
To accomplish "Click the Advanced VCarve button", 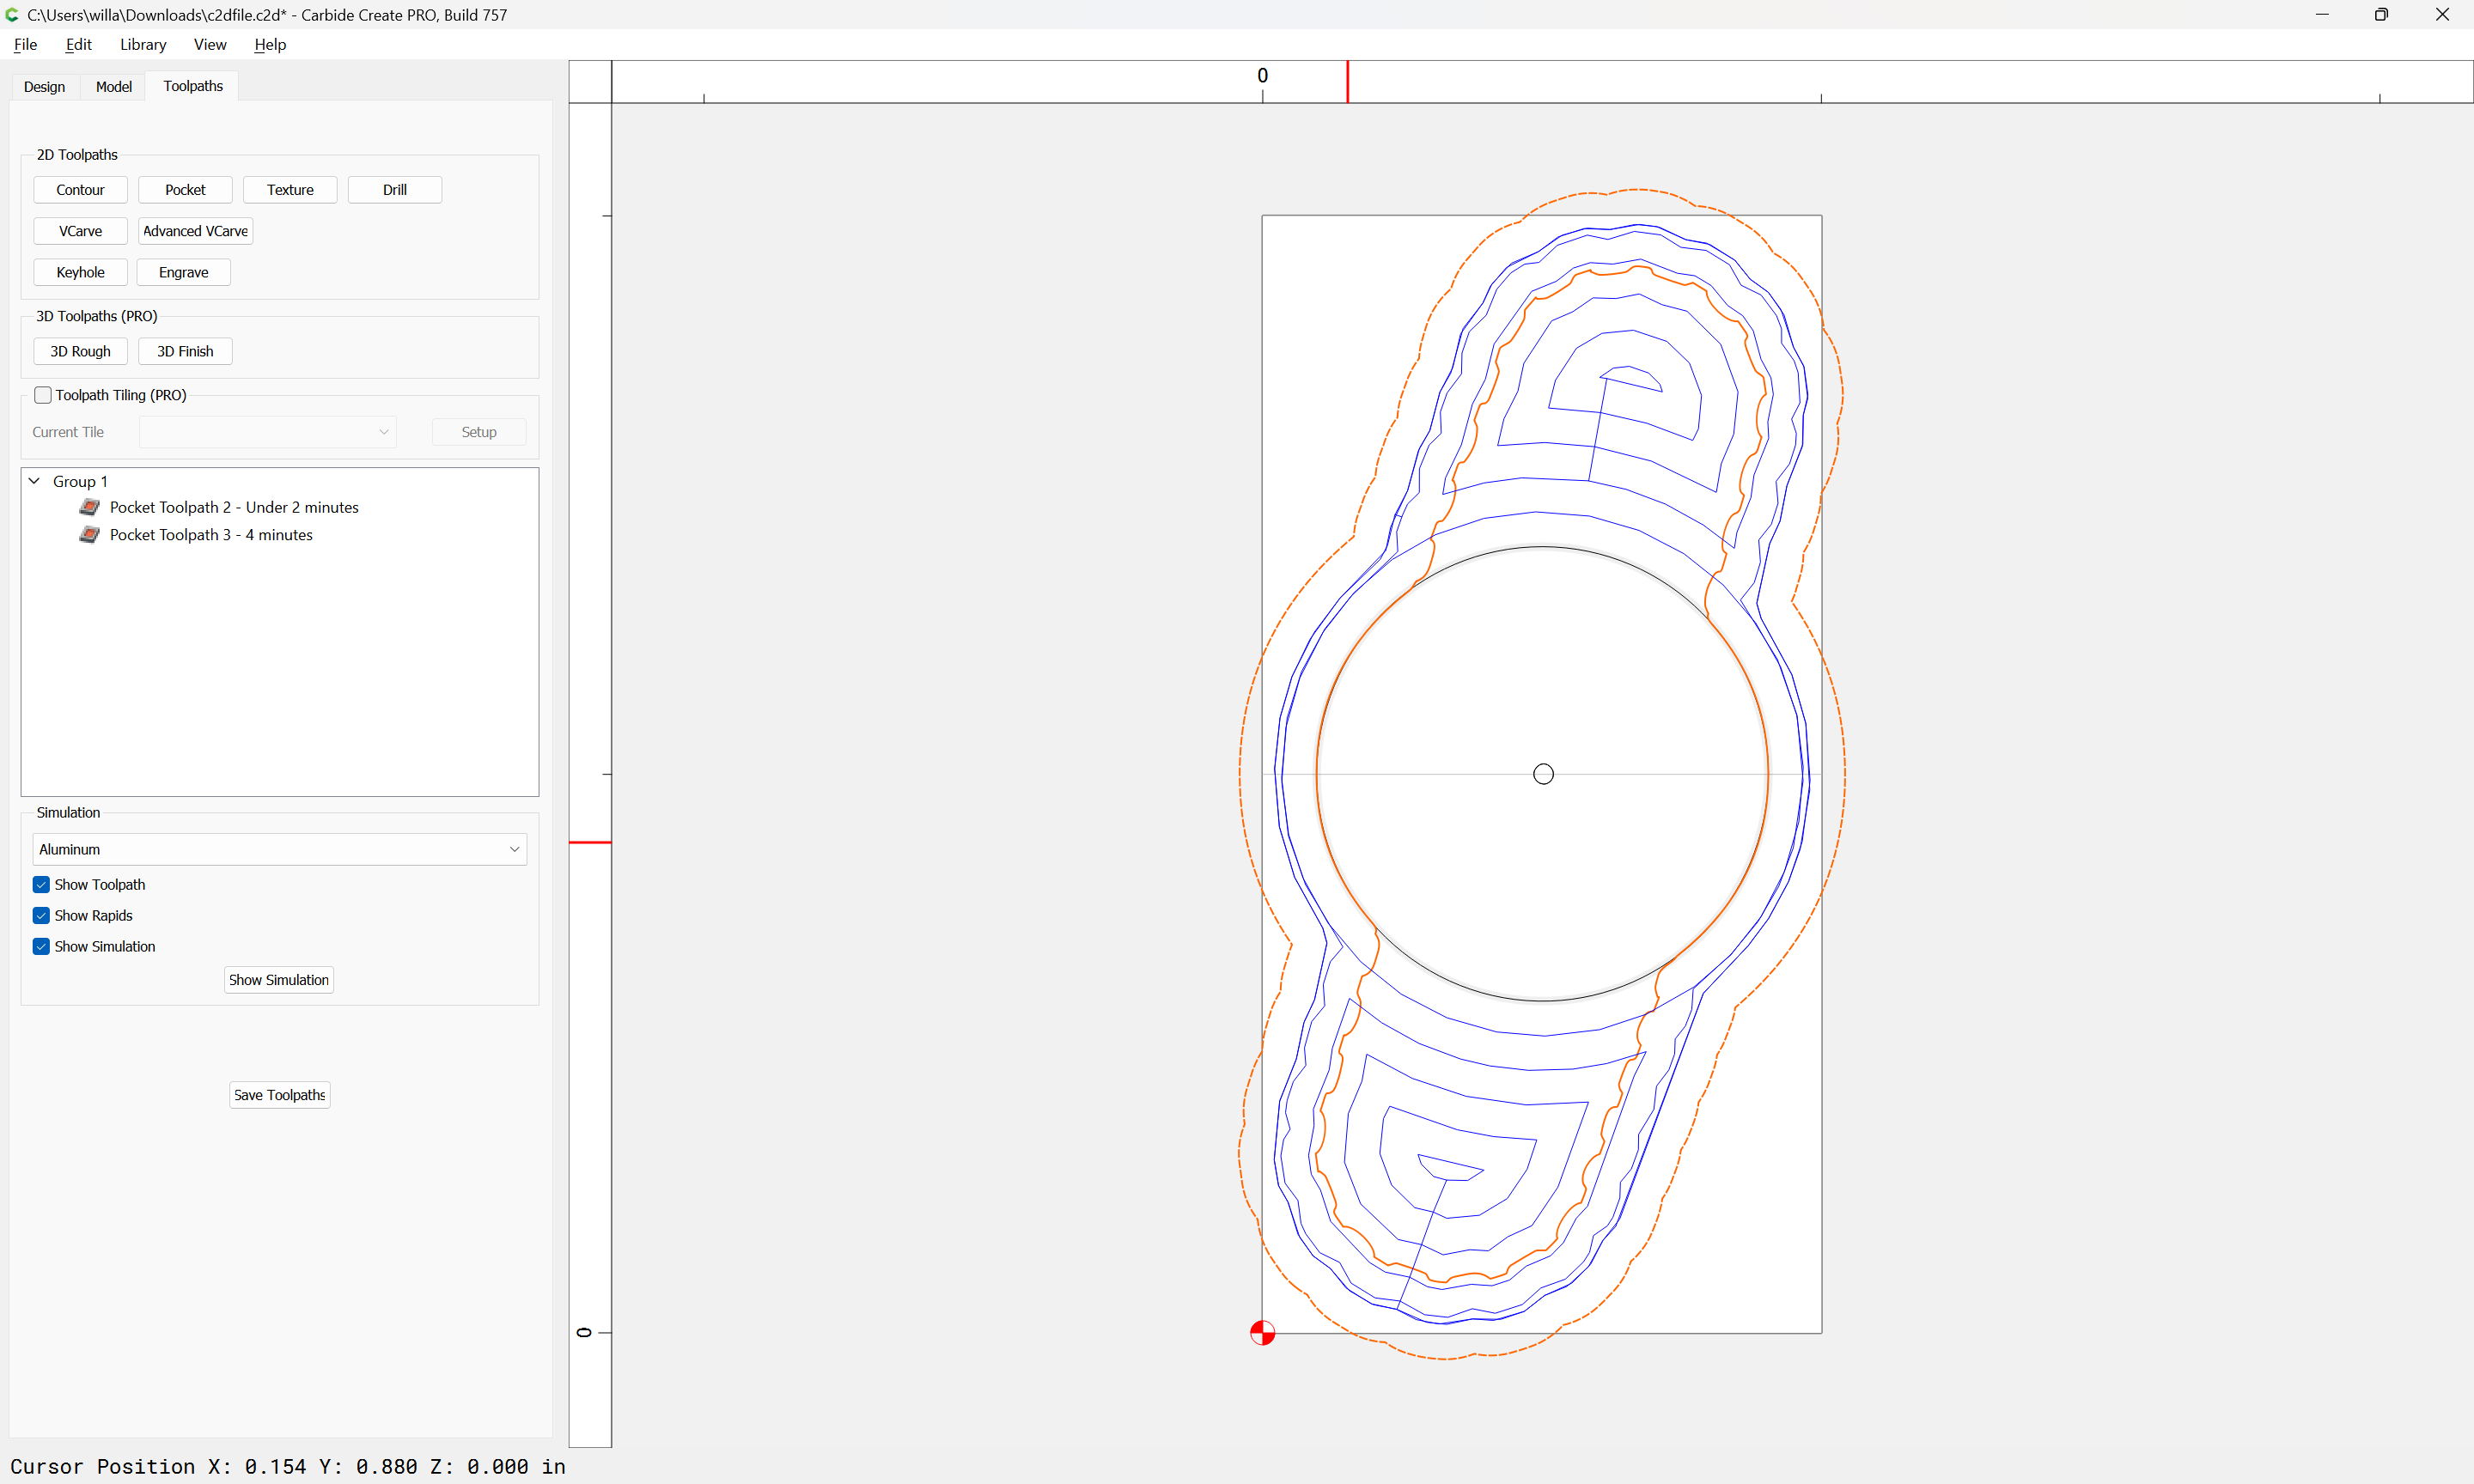I will [195, 231].
